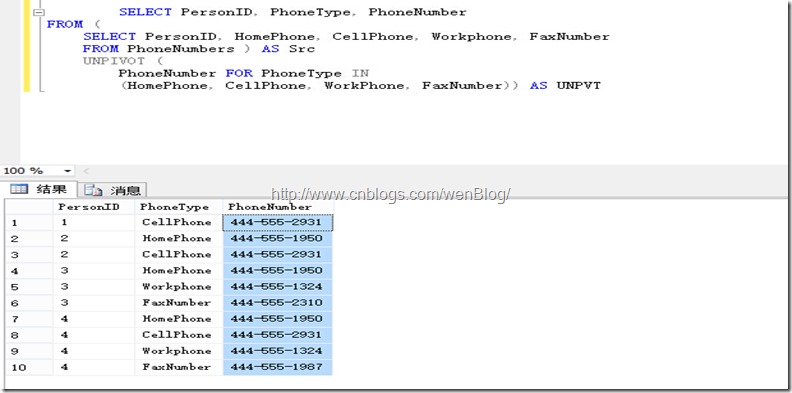This screenshot has height=393, width=792.
Task: Collapse the SELECT query outline block
Action: tap(39, 12)
